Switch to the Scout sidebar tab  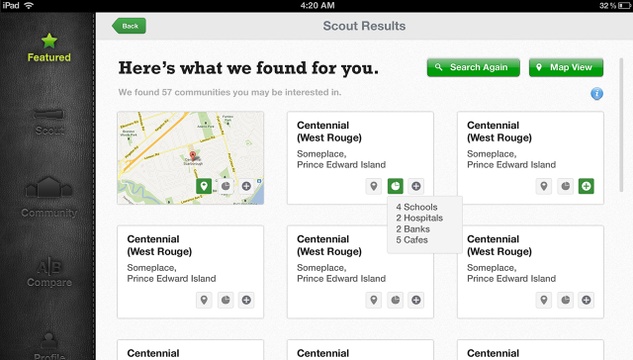[49, 122]
